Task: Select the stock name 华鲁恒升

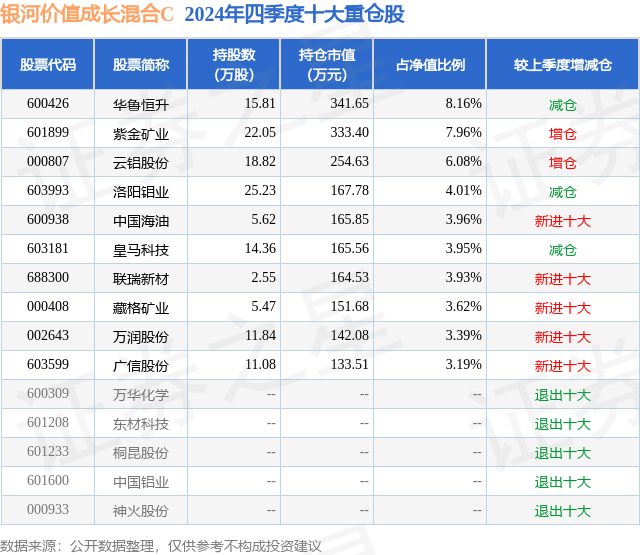Action: point(141,105)
